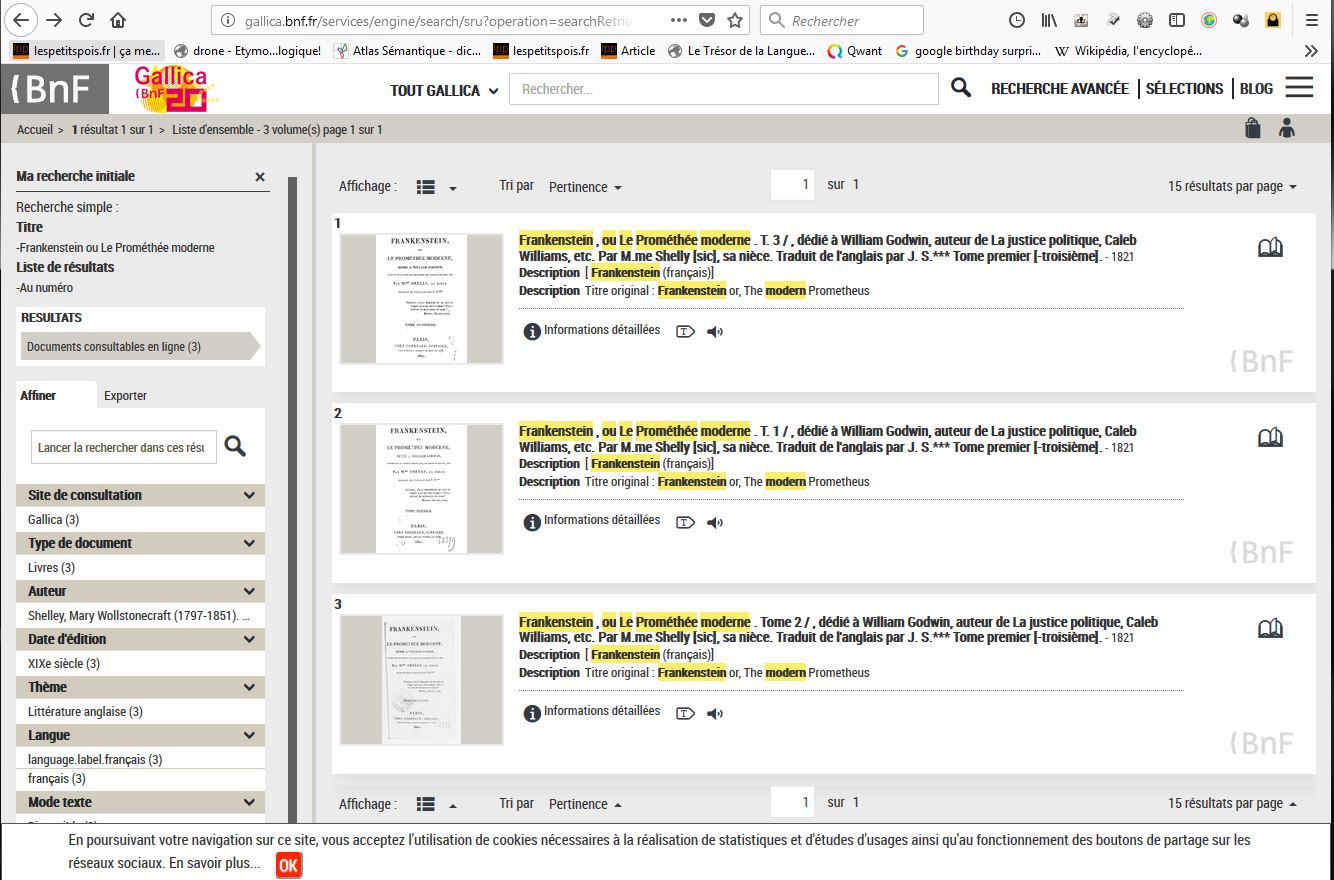Image resolution: width=1334 pixels, height=880 pixels.
Task: Open the hamburger menu in Gallica header
Action: (x=1299, y=88)
